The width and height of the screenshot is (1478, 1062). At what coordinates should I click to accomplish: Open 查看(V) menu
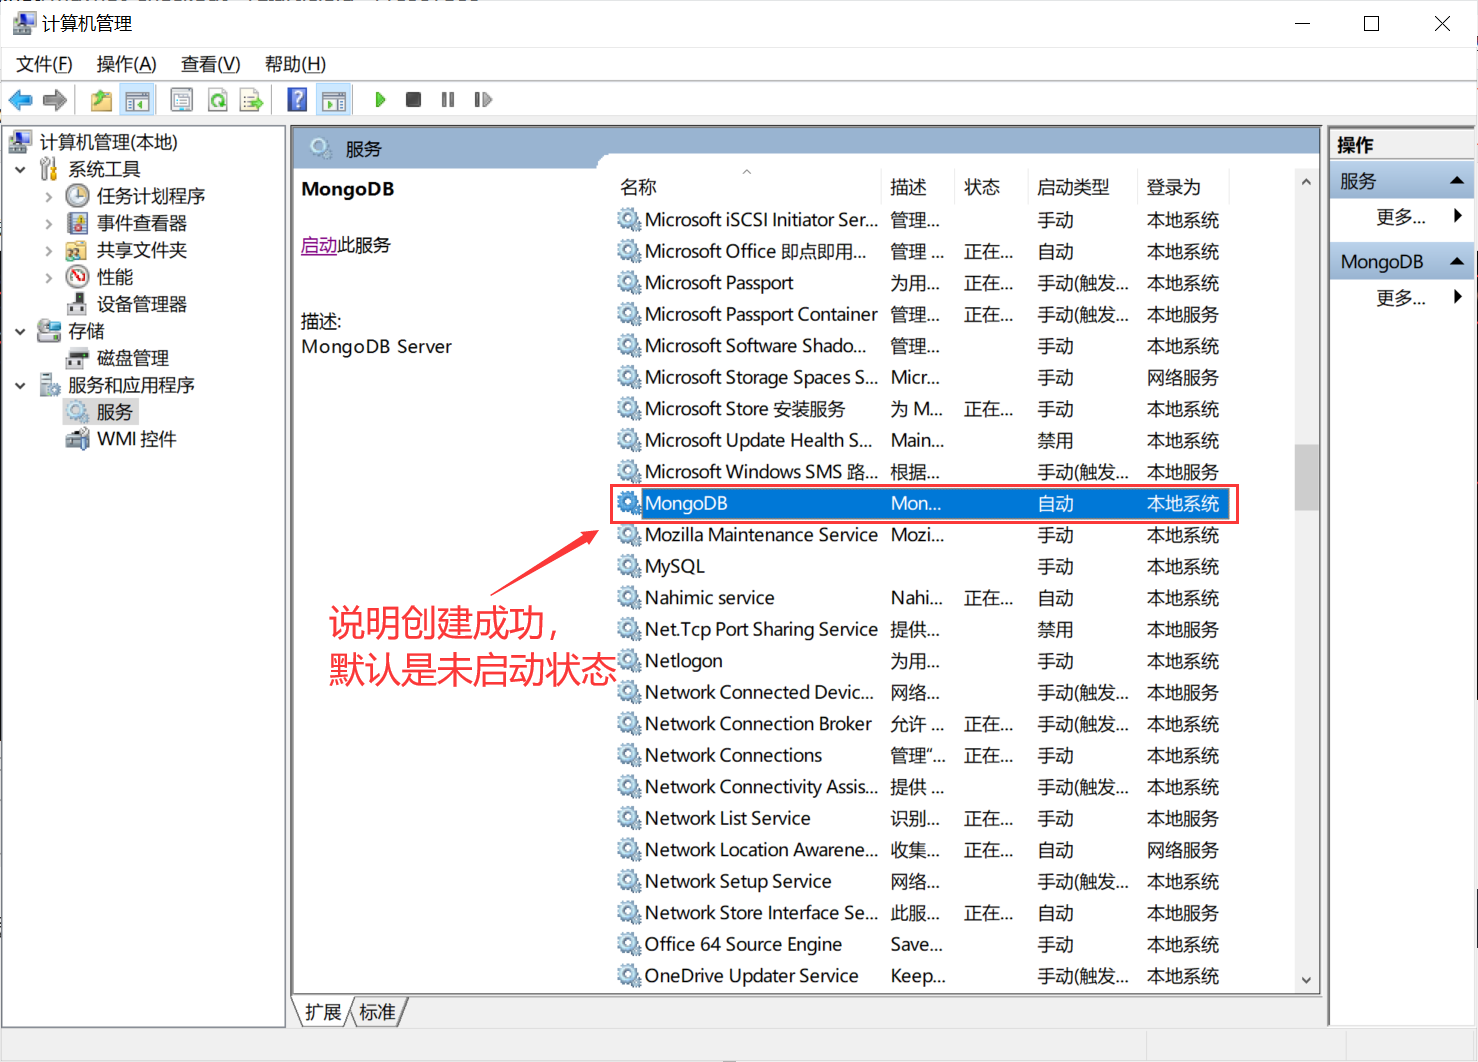pyautogui.click(x=210, y=64)
